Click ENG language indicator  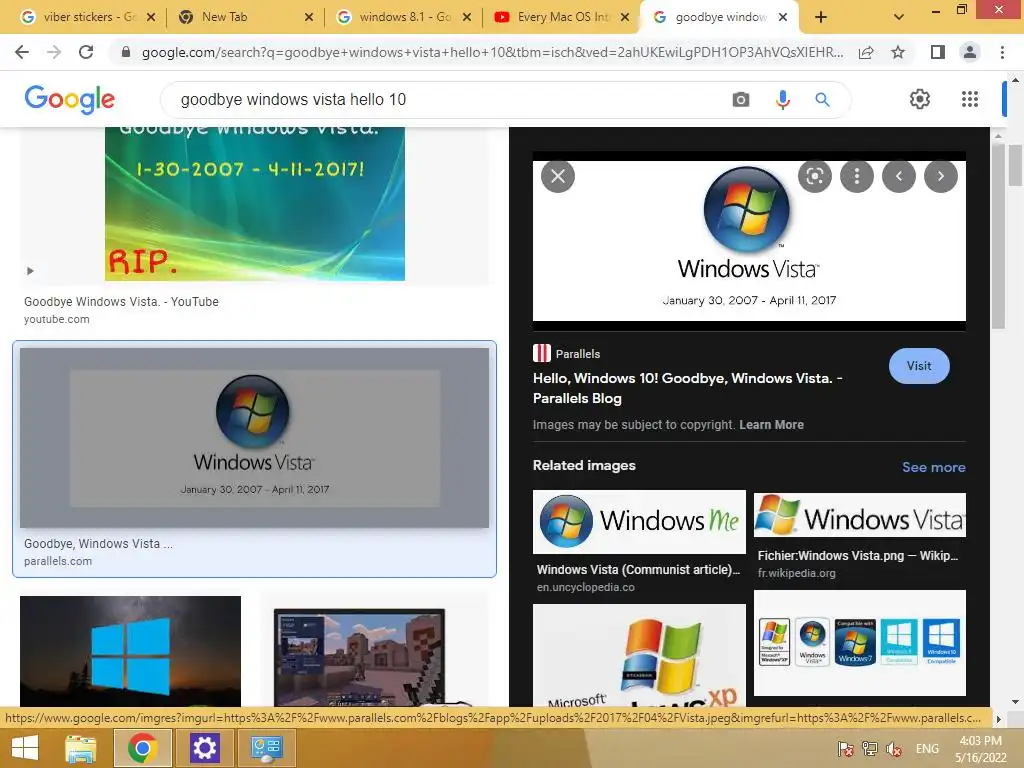(x=927, y=748)
